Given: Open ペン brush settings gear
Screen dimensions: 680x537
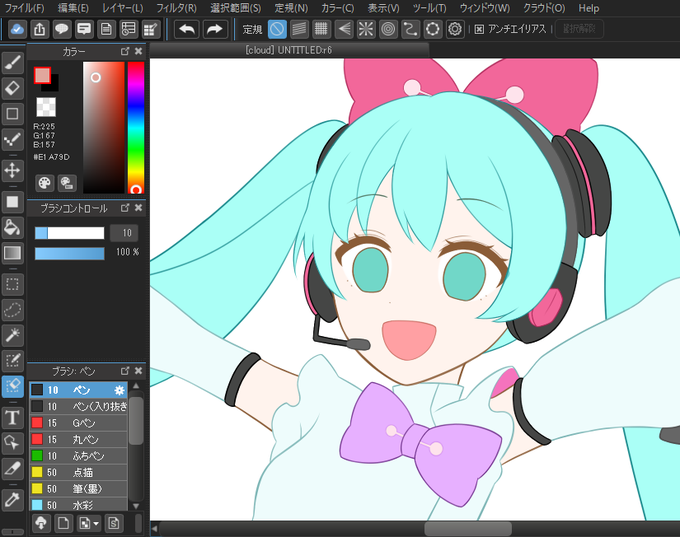Looking at the screenshot, I should pyautogui.click(x=119, y=390).
